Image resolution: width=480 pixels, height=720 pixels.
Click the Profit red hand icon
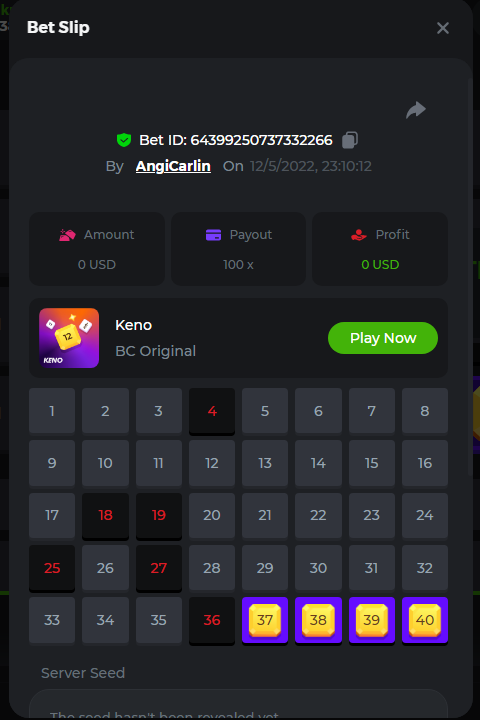click(358, 235)
